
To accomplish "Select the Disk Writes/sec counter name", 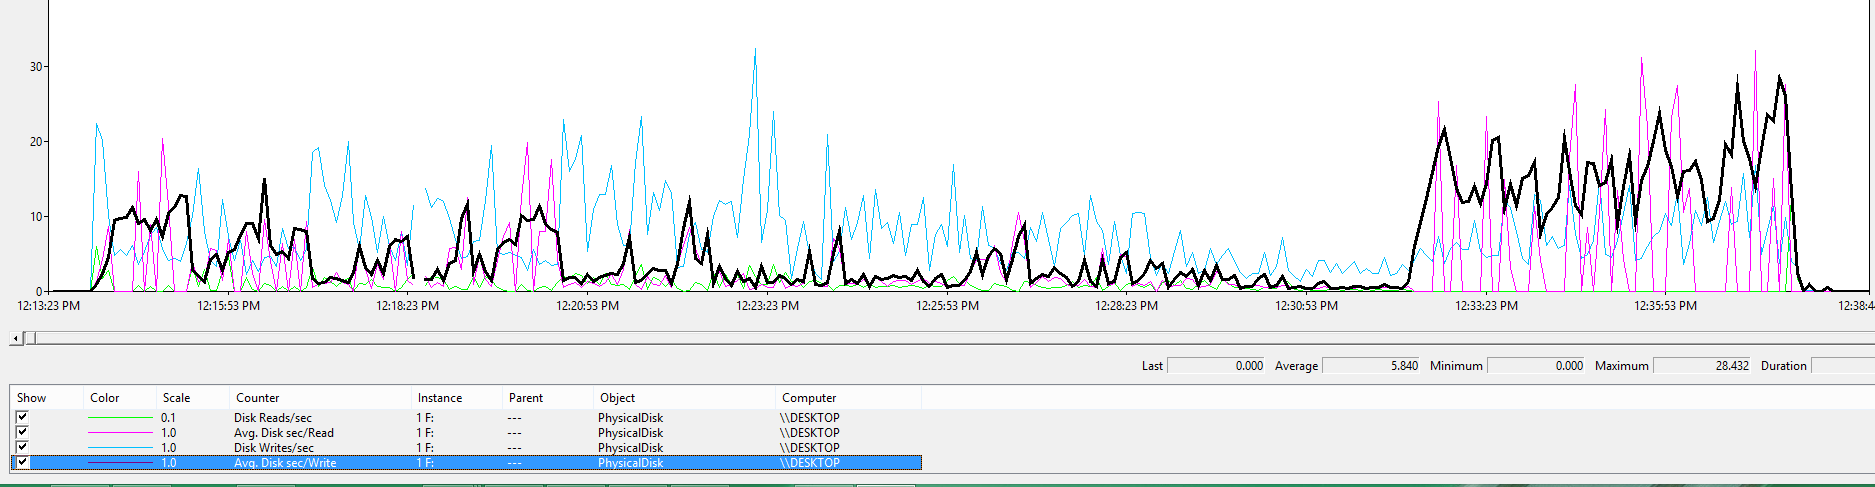I will [274, 448].
